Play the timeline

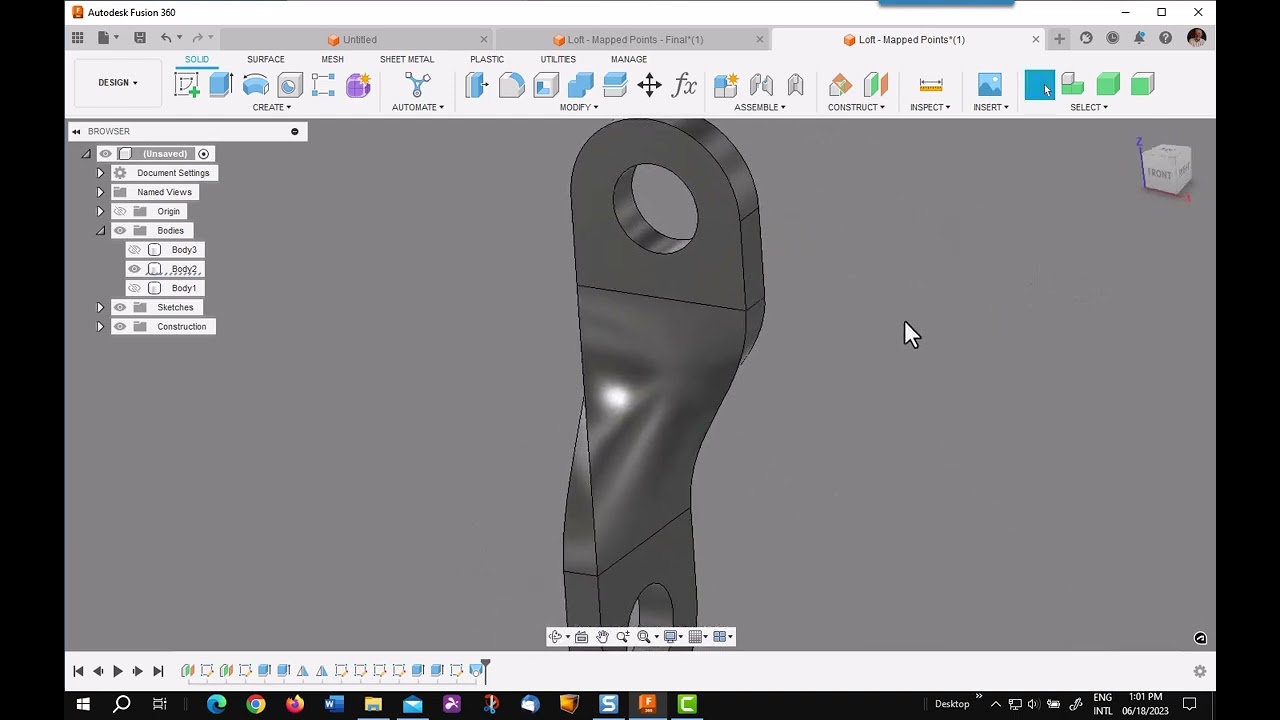[117, 671]
